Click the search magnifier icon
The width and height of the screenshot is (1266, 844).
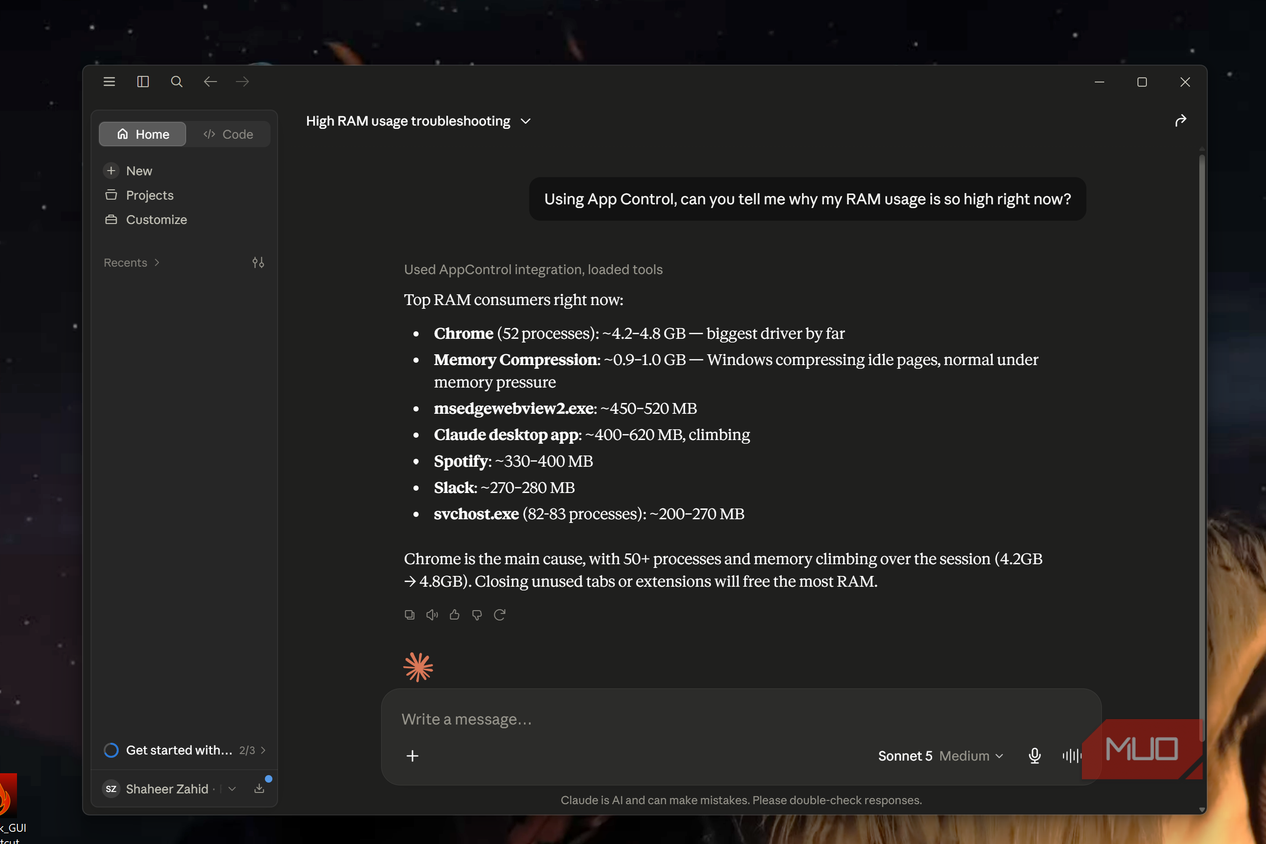pos(177,82)
